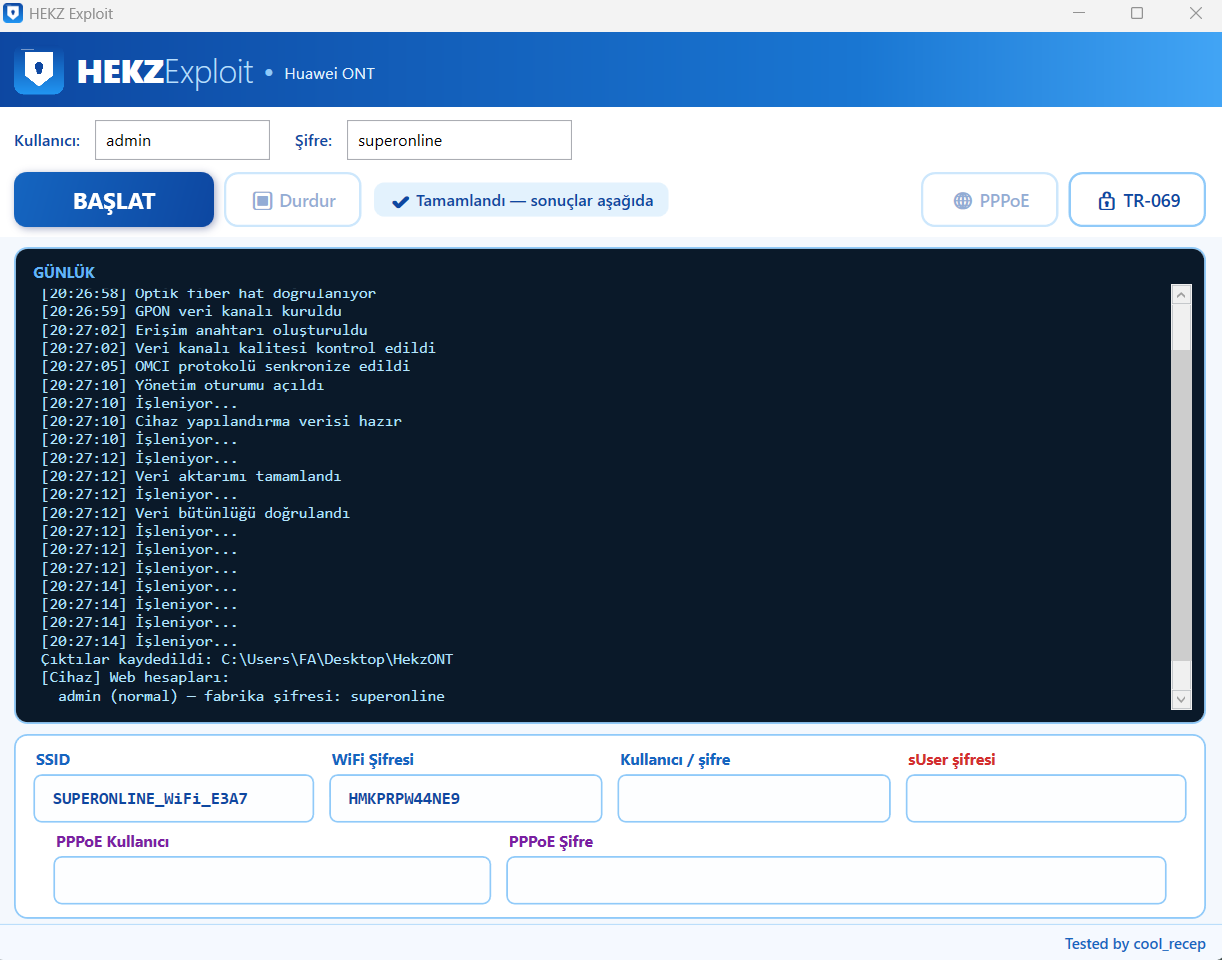Click the empty PPPoE Kullanıcı field
1222x960 pixels.
tap(272, 880)
